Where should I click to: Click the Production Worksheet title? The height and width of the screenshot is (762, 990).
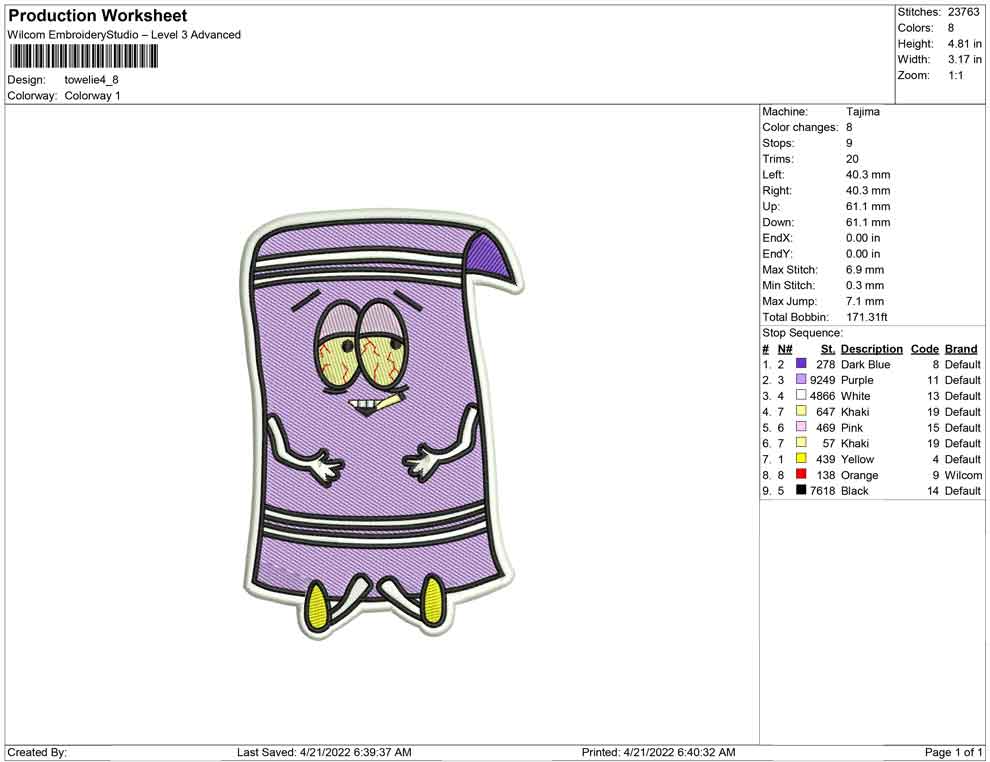97,16
